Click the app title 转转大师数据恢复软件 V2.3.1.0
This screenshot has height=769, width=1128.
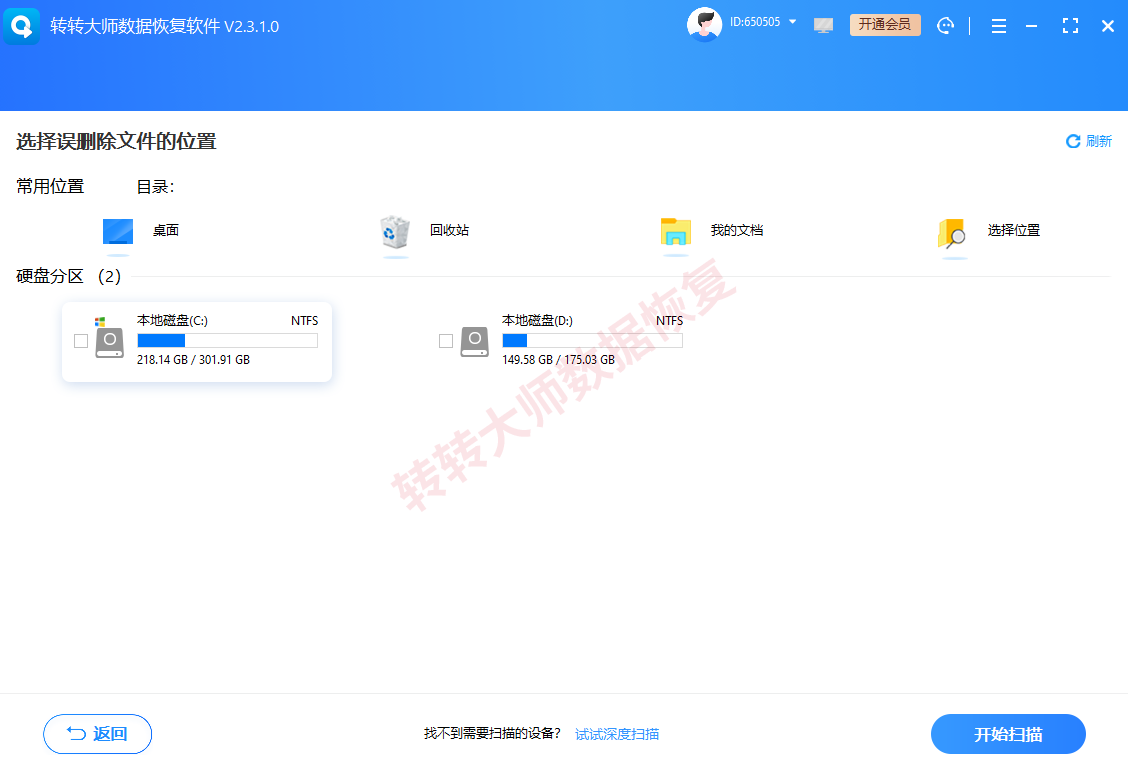click(164, 26)
